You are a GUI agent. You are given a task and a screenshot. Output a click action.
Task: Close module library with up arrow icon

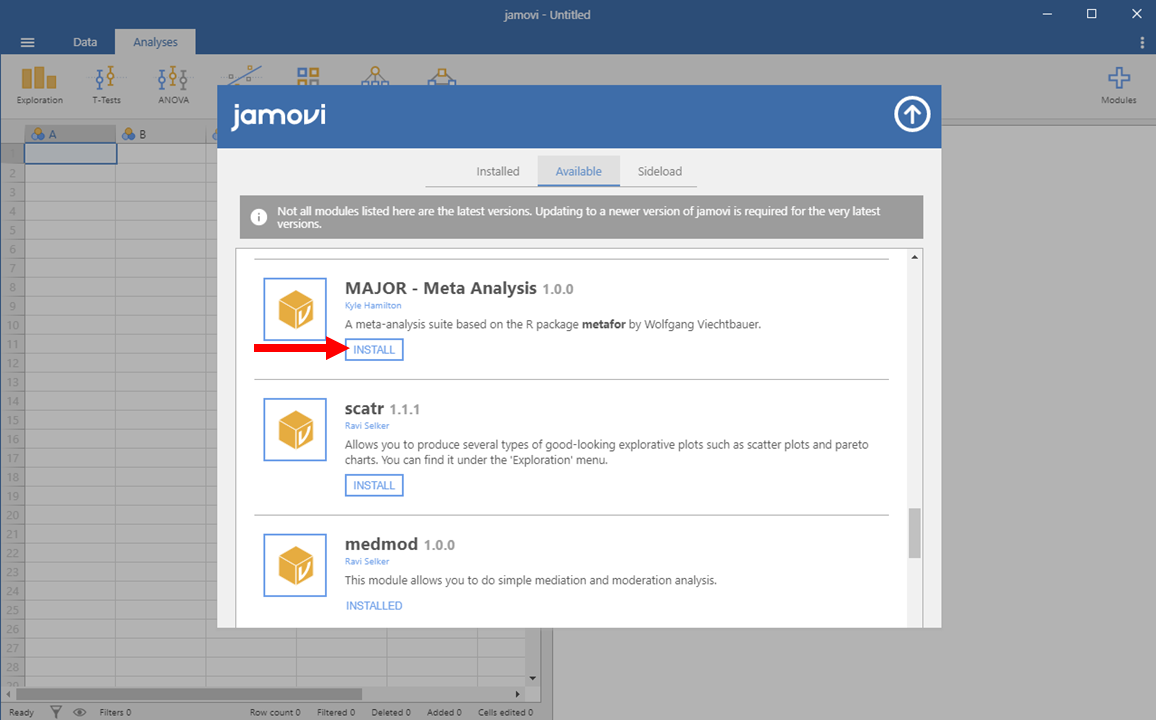pyautogui.click(x=911, y=115)
